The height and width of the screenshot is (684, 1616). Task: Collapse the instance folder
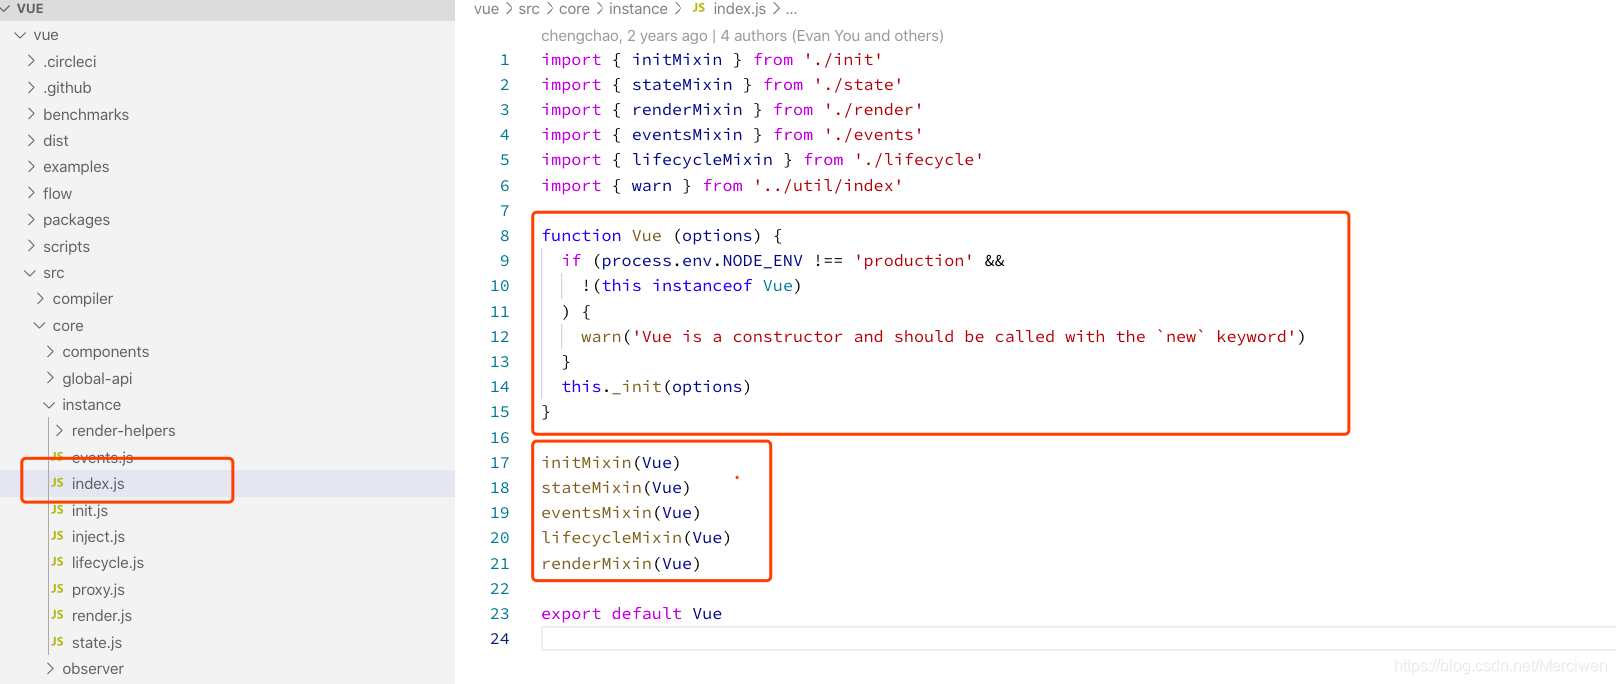(x=50, y=405)
